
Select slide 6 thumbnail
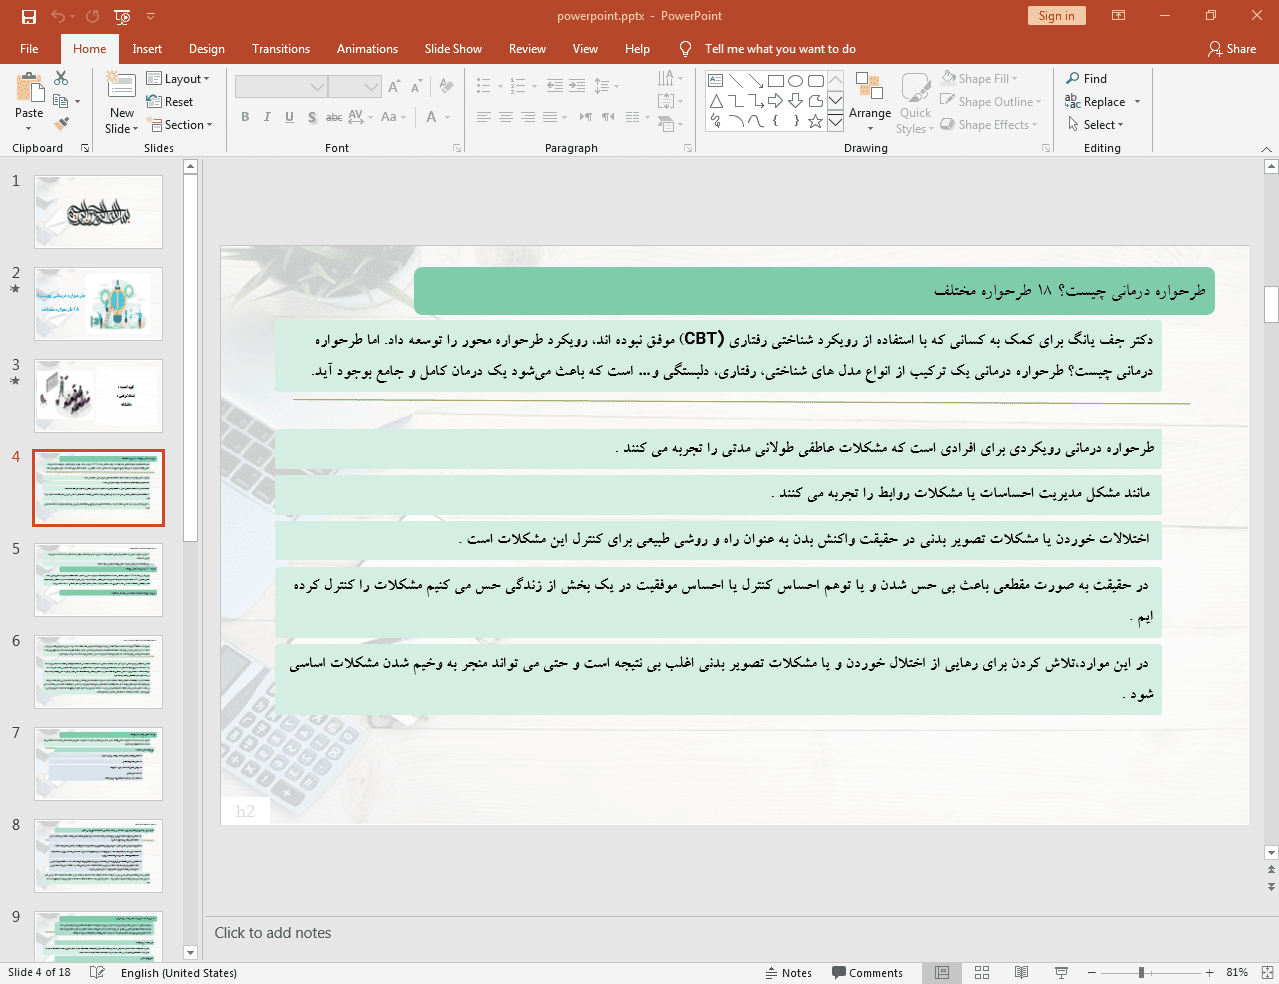point(98,672)
